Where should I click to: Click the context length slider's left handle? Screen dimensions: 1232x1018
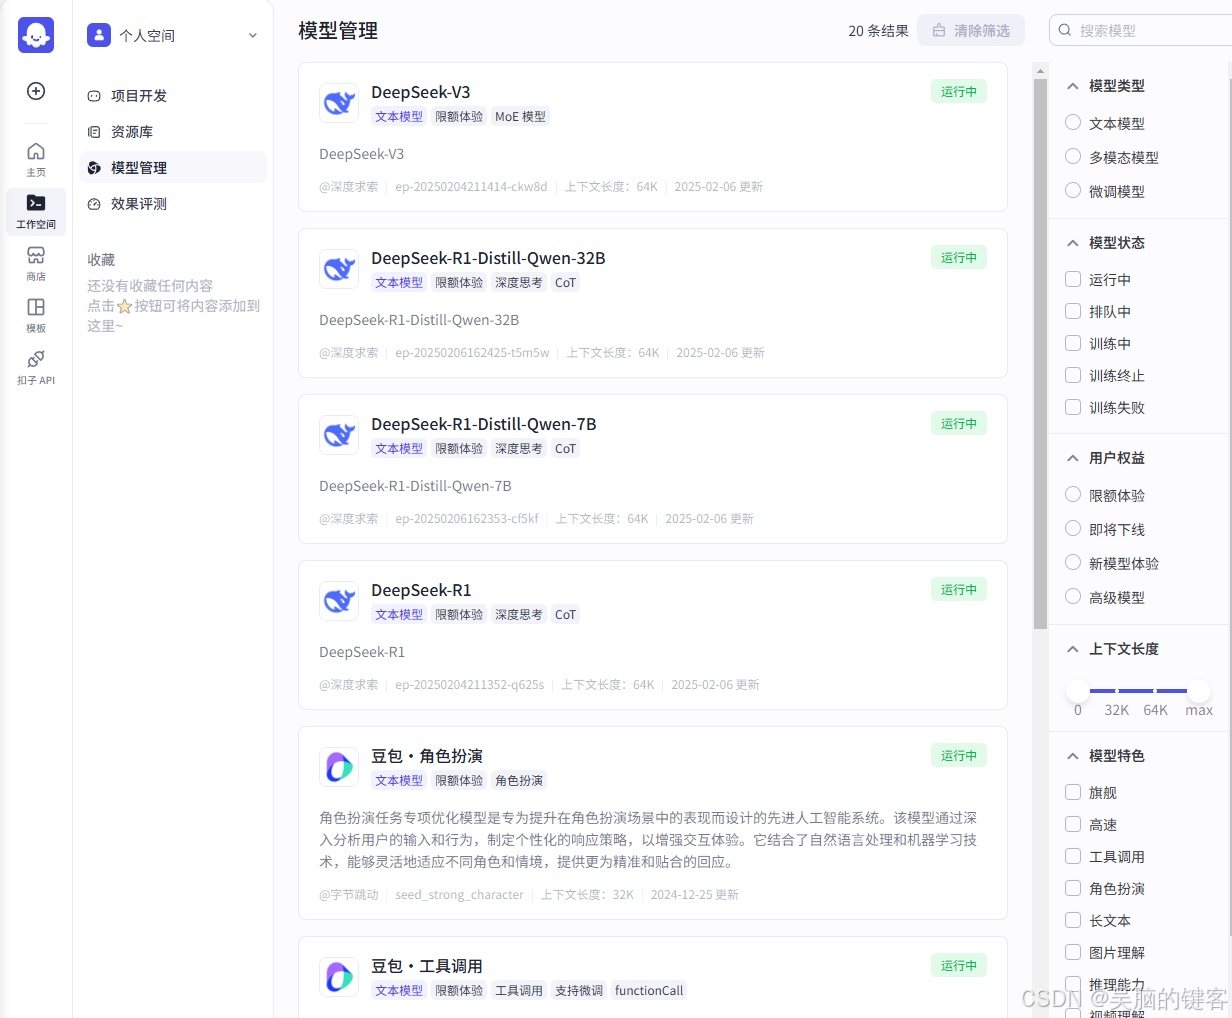tap(1077, 690)
